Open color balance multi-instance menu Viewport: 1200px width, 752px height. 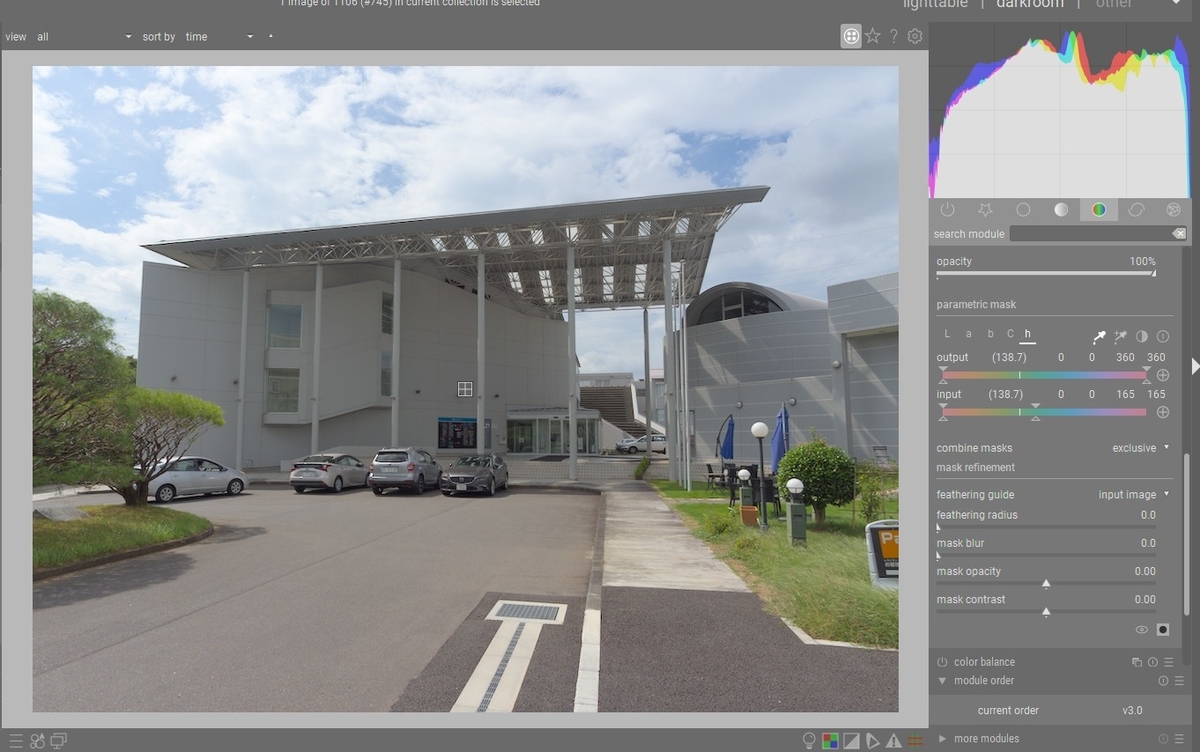click(1137, 662)
